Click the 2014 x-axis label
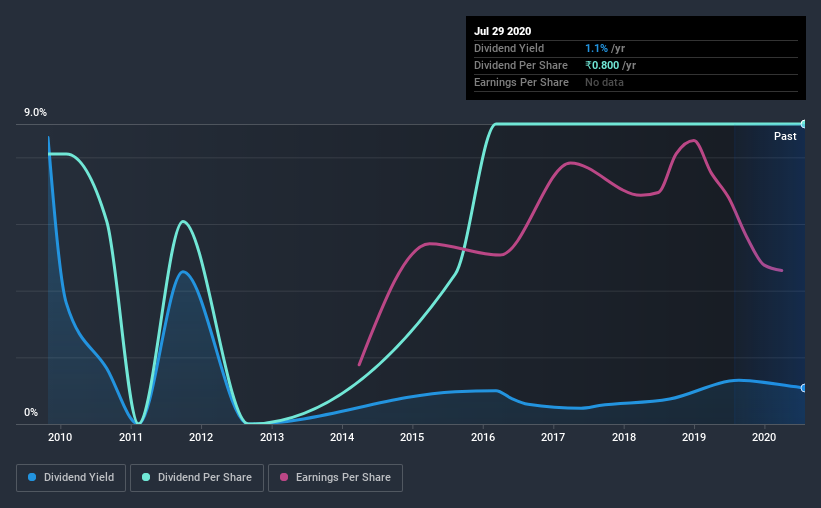This screenshot has height=508, width=821. 342,437
